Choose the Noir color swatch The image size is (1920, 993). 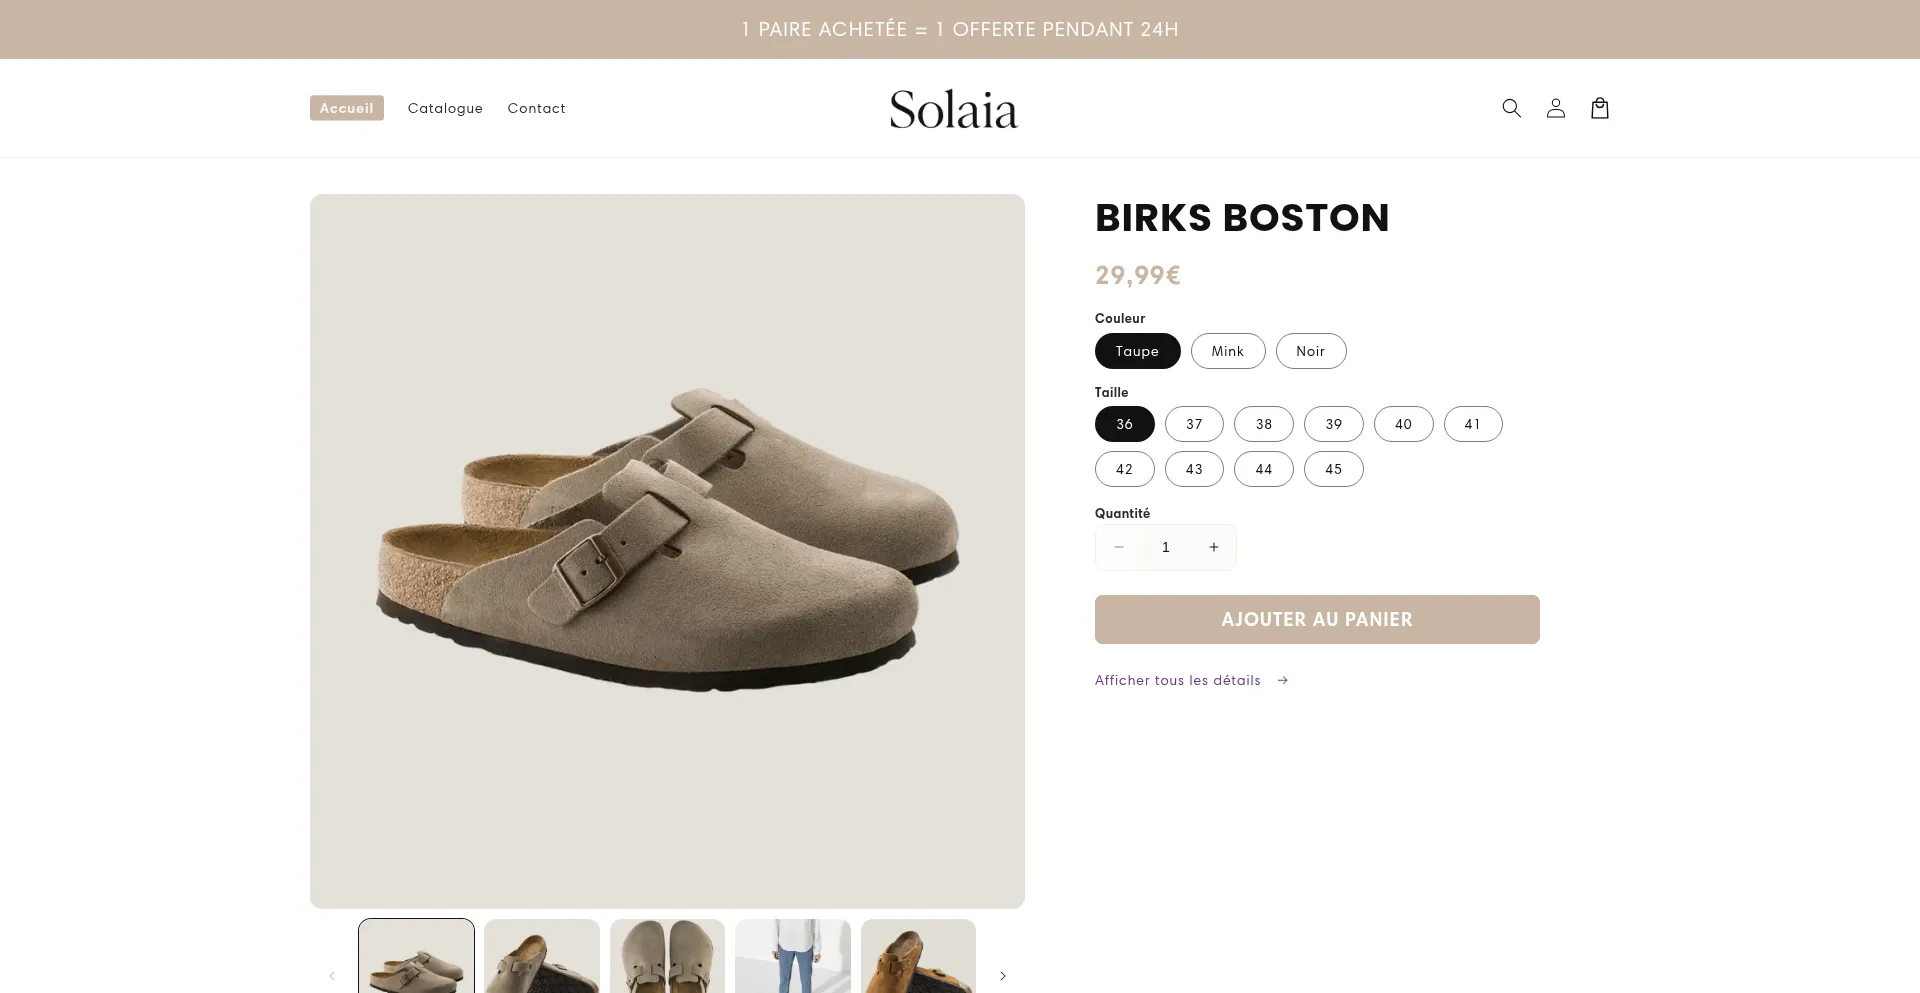coord(1311,351)
